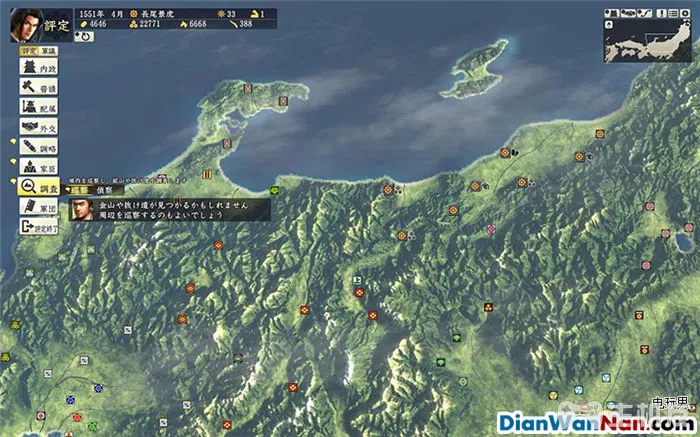Choose the 巡察 patrol sub-option

(x=78, y=191)
